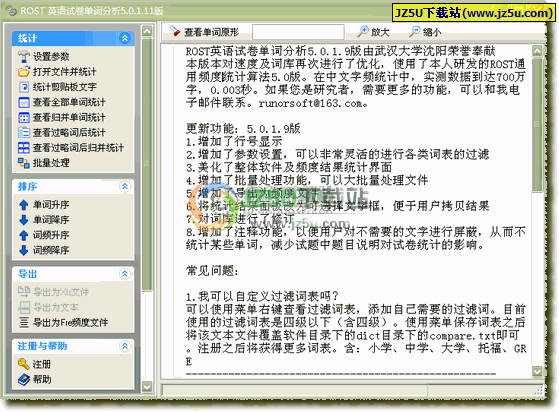Viewport: 559px width, 412px height.
Task: Click the 词频降序 down arrow icon
Action: point(24,250)
